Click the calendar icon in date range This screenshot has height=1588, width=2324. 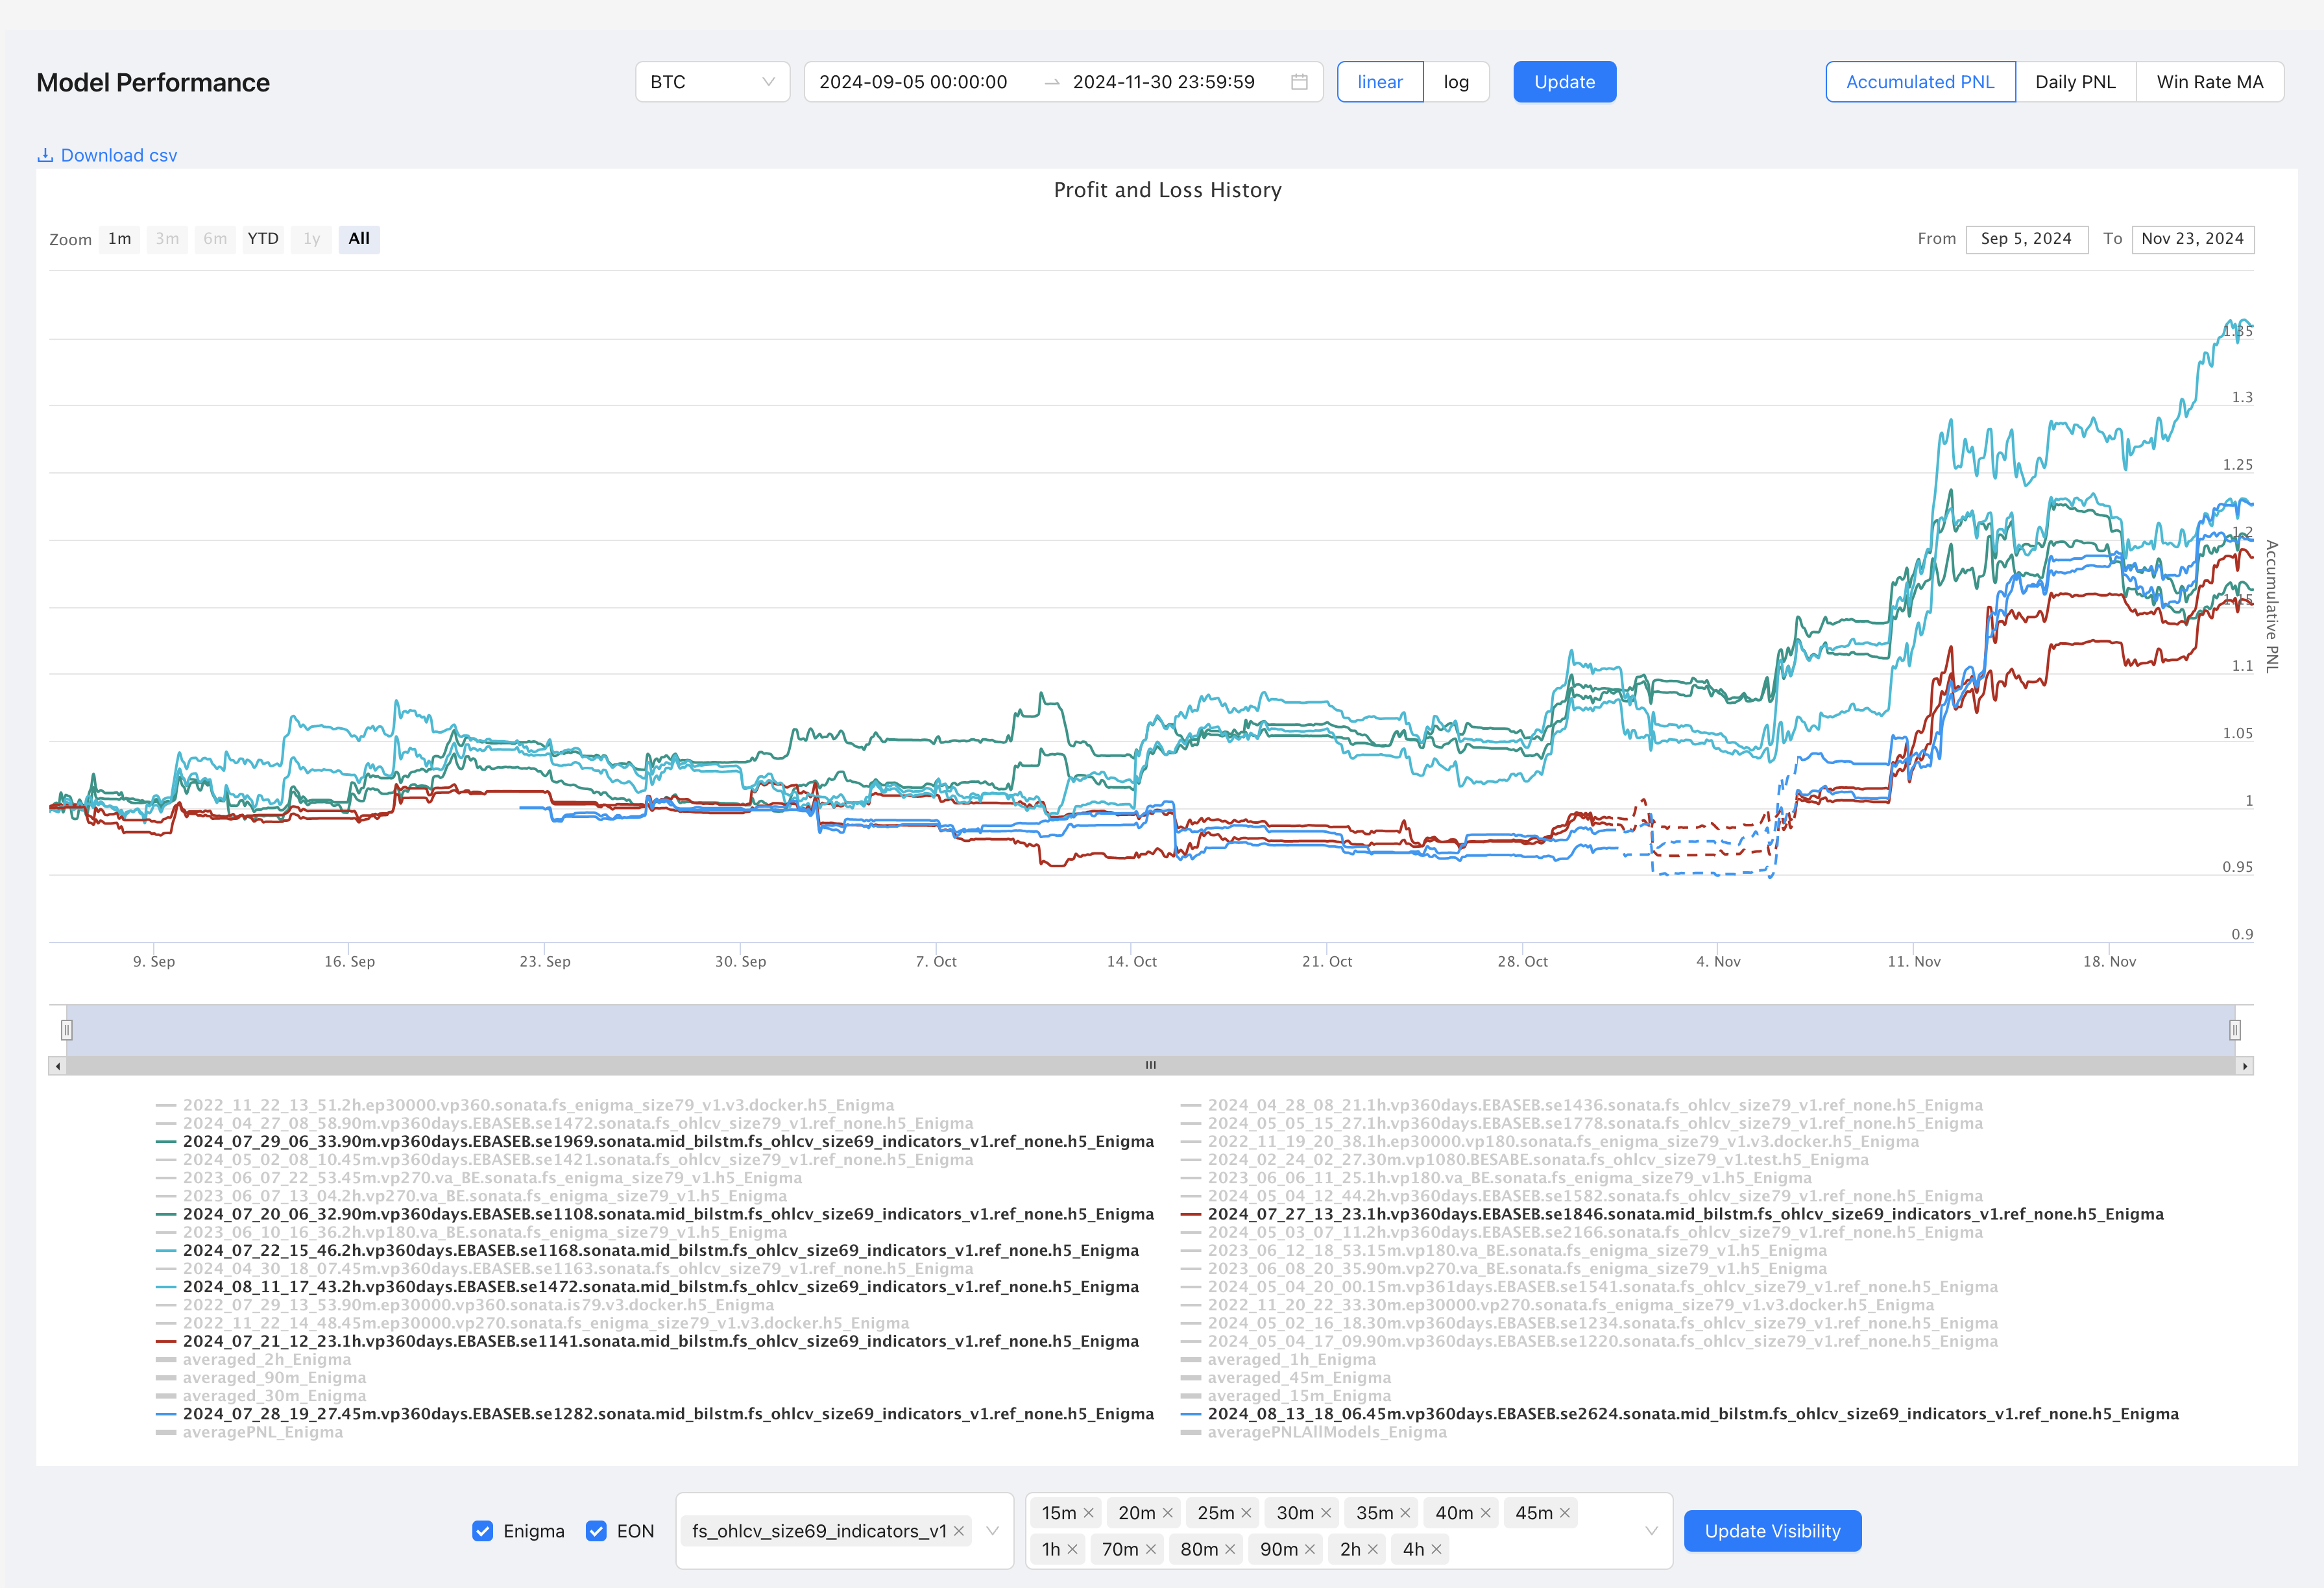1299,82
